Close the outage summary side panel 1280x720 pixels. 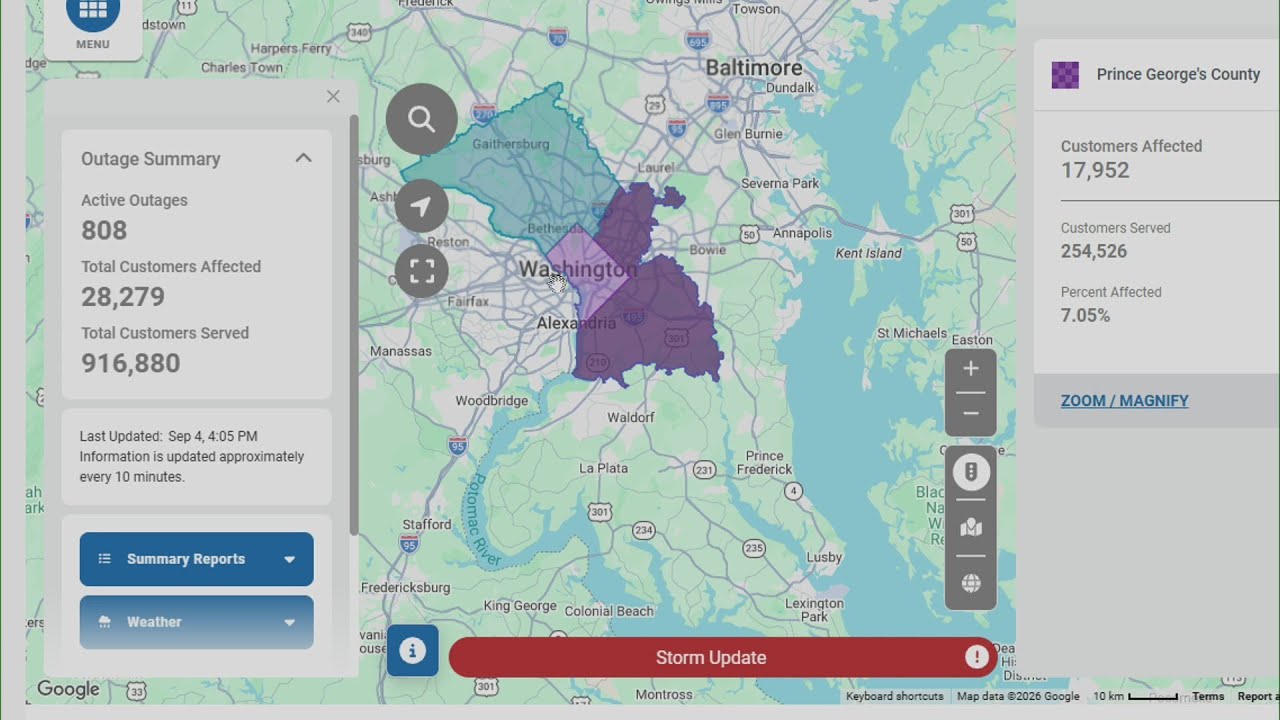333,96
